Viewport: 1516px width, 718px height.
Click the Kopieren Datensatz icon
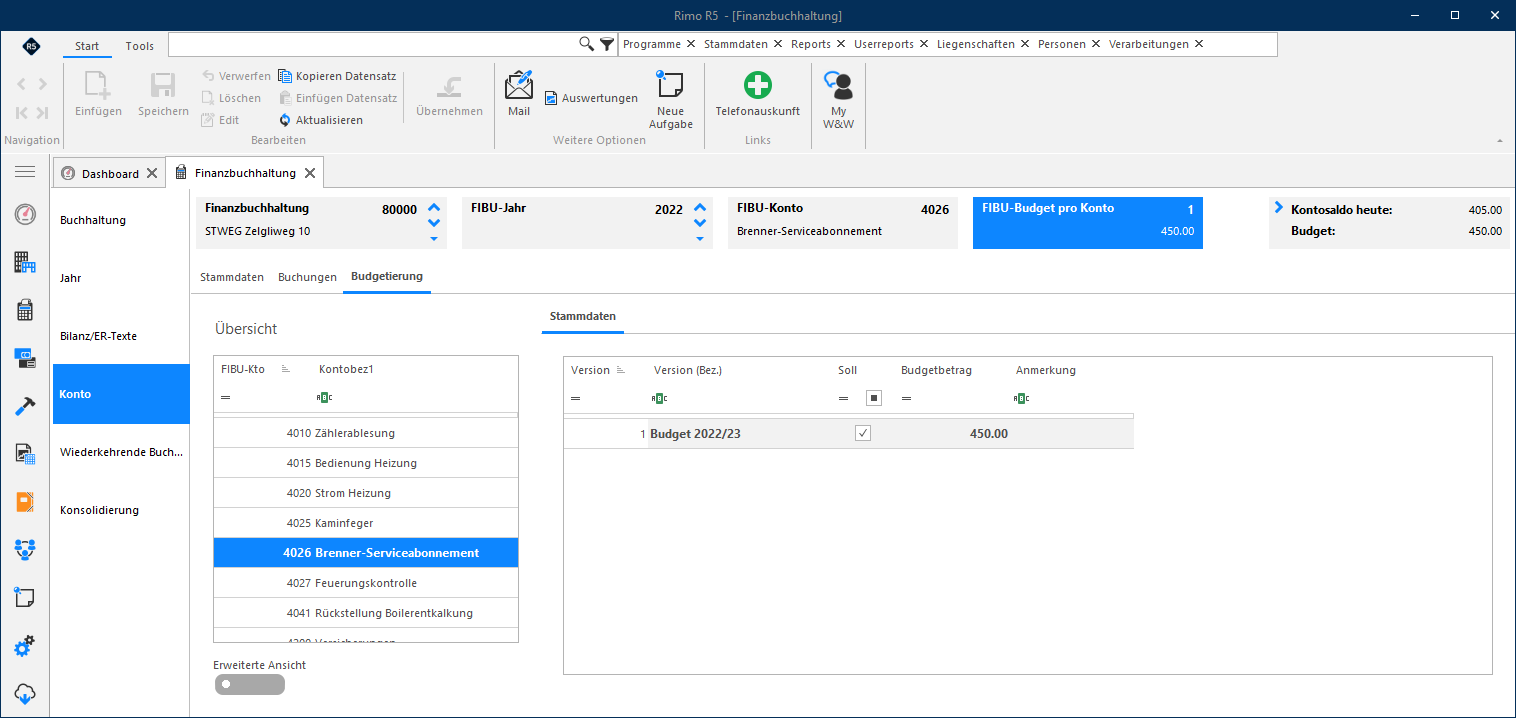[x=285, y=76]
